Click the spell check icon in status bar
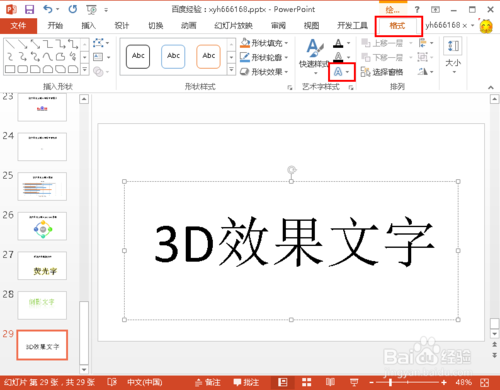 [112, 382]
